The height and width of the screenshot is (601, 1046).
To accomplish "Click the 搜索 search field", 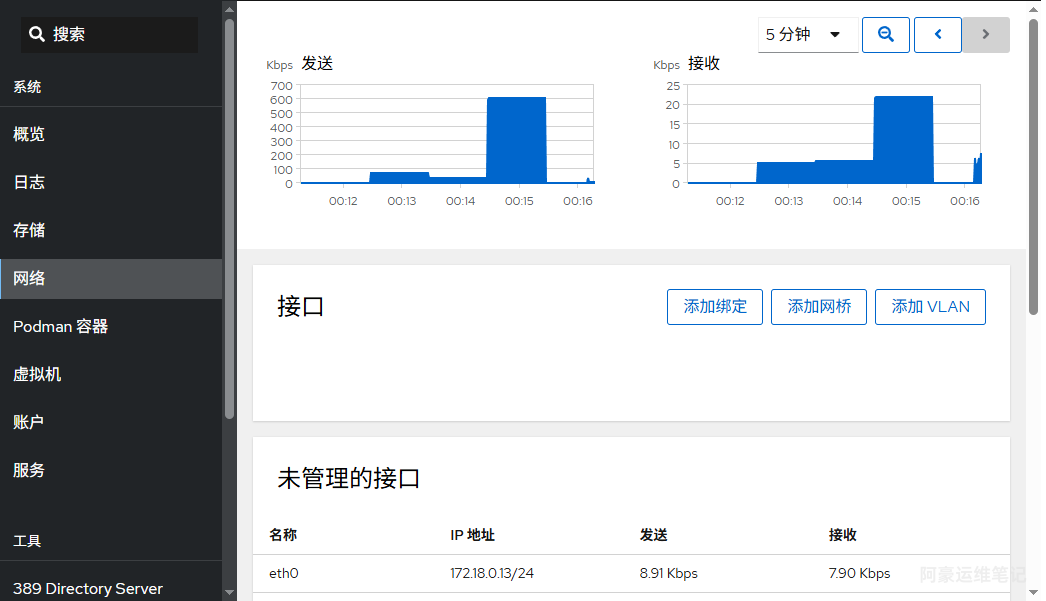I will click(109, 35).
